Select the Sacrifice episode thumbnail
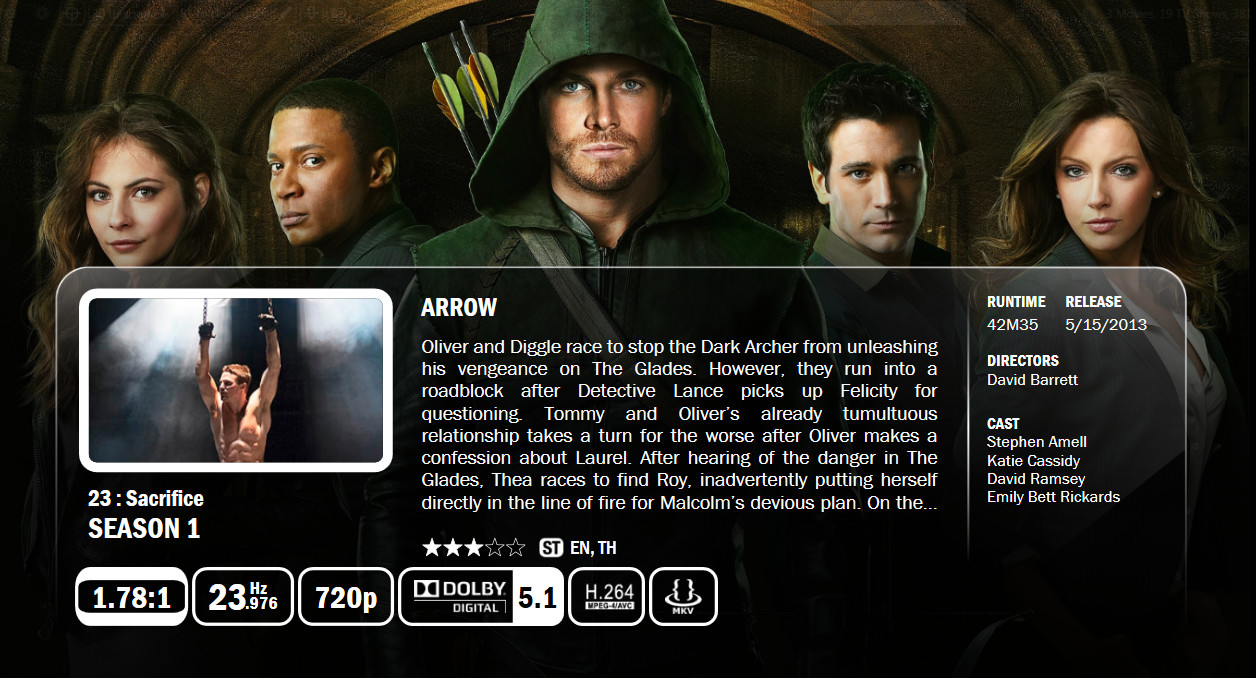This screenshot has width=1256, height=678. (x=236, y=380)
